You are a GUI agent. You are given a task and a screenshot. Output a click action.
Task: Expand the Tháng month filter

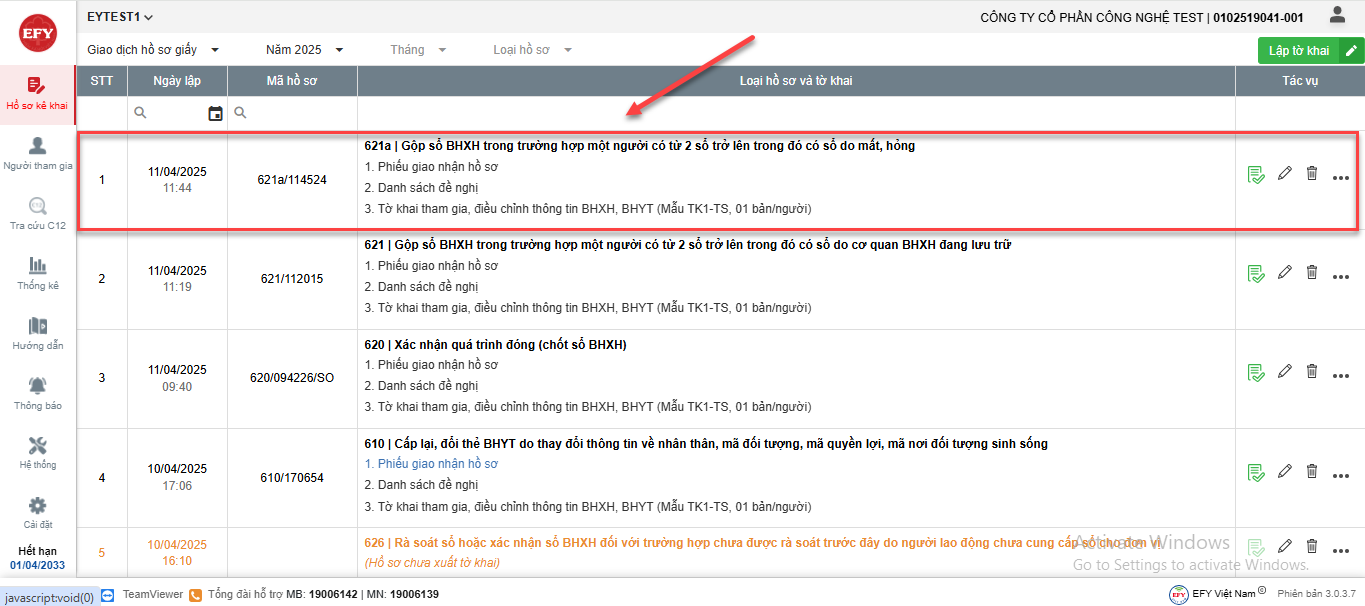tap(418, 50)
